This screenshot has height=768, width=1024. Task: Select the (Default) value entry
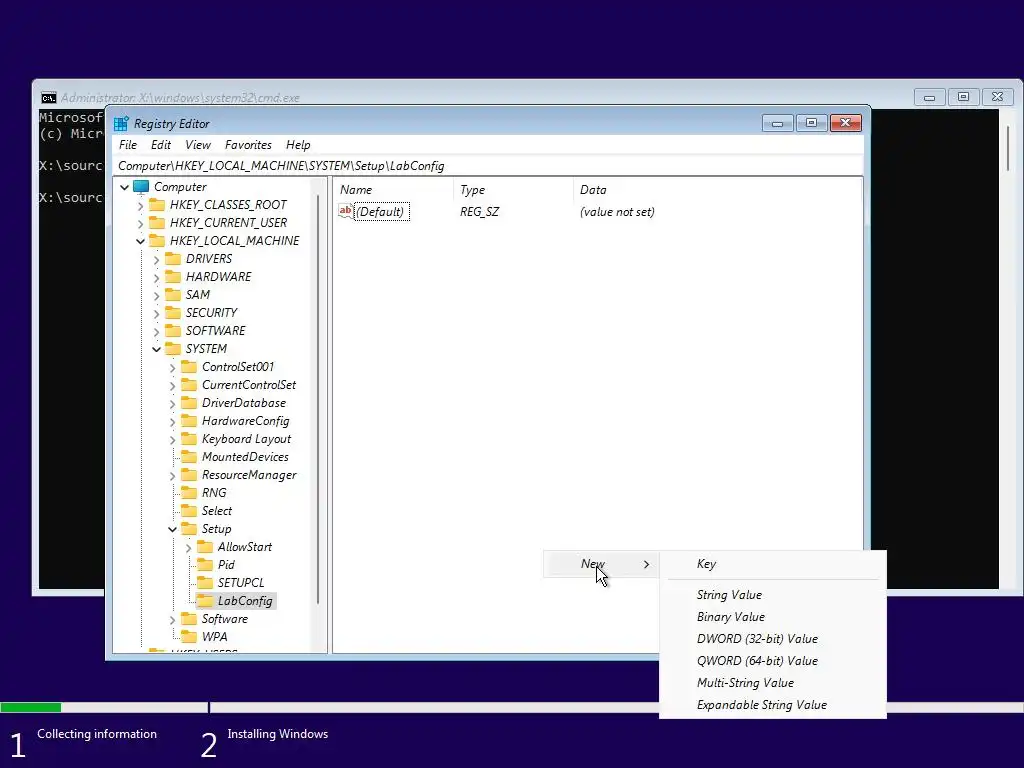tap(380, 212)
